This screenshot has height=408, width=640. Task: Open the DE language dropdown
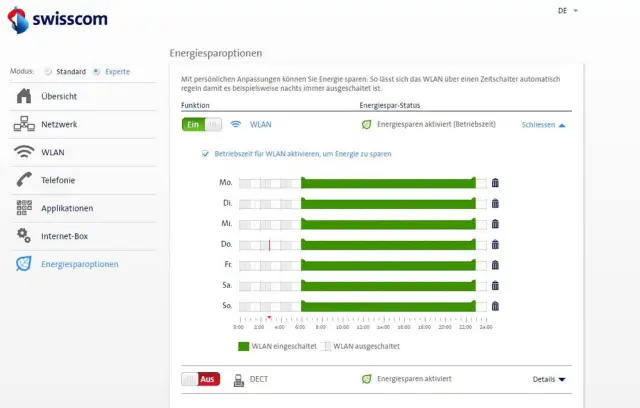coord(568,11)
